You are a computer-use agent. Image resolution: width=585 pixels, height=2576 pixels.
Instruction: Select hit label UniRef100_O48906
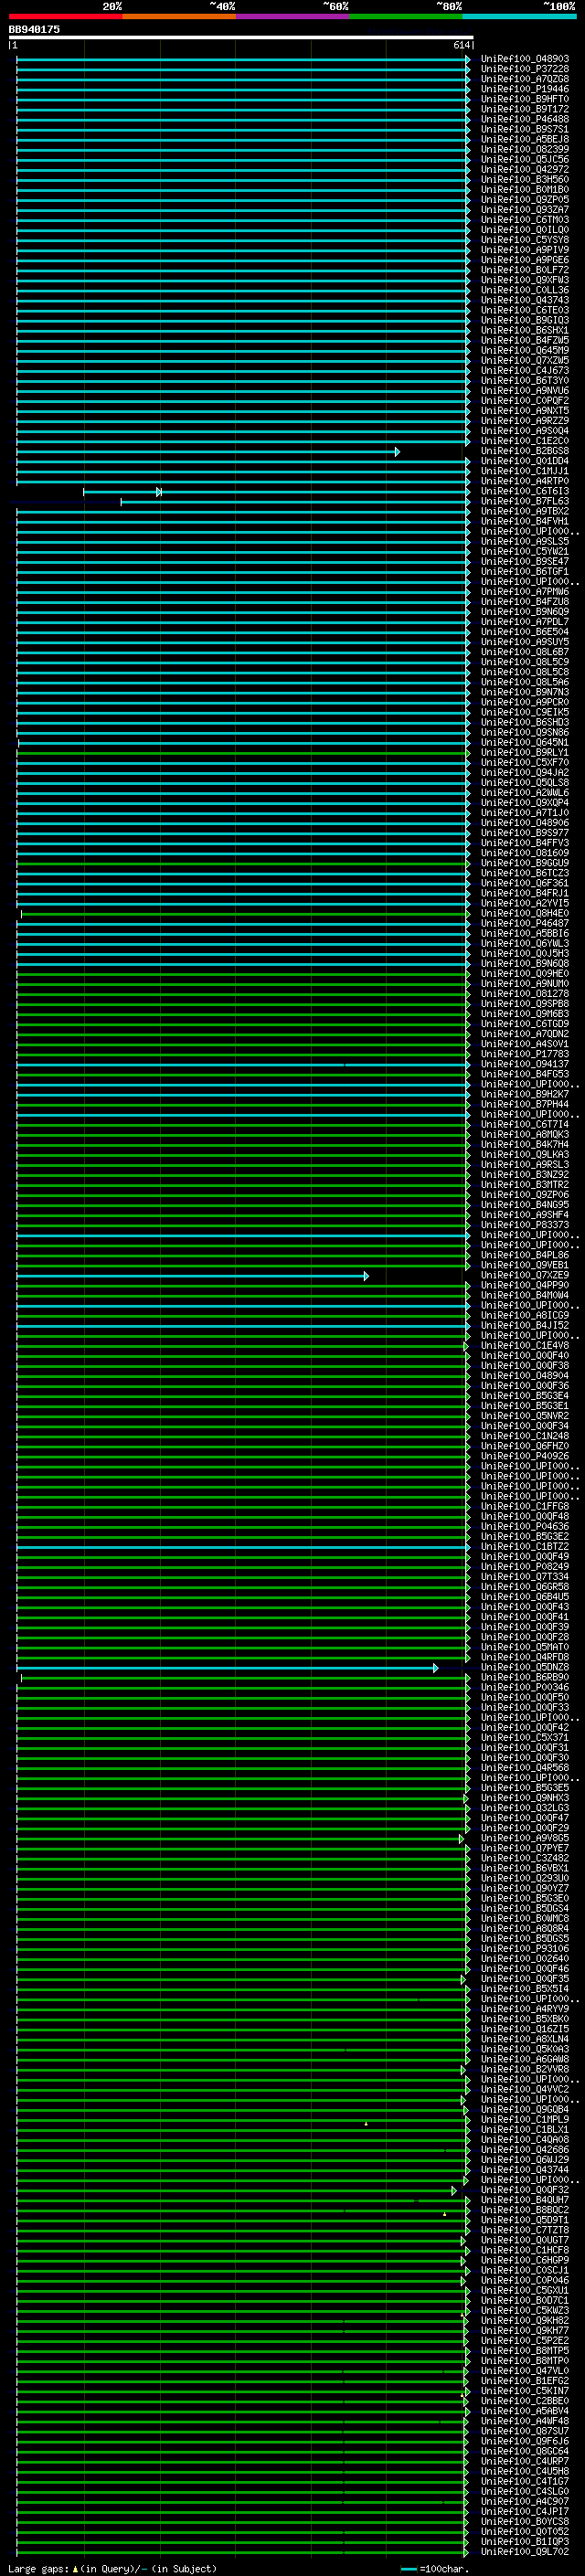pos(525,823)
